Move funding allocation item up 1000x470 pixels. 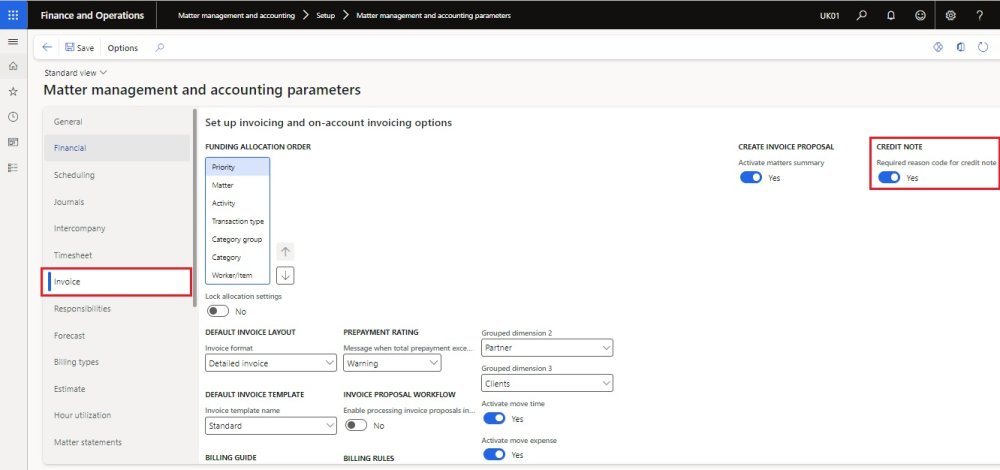285,251
